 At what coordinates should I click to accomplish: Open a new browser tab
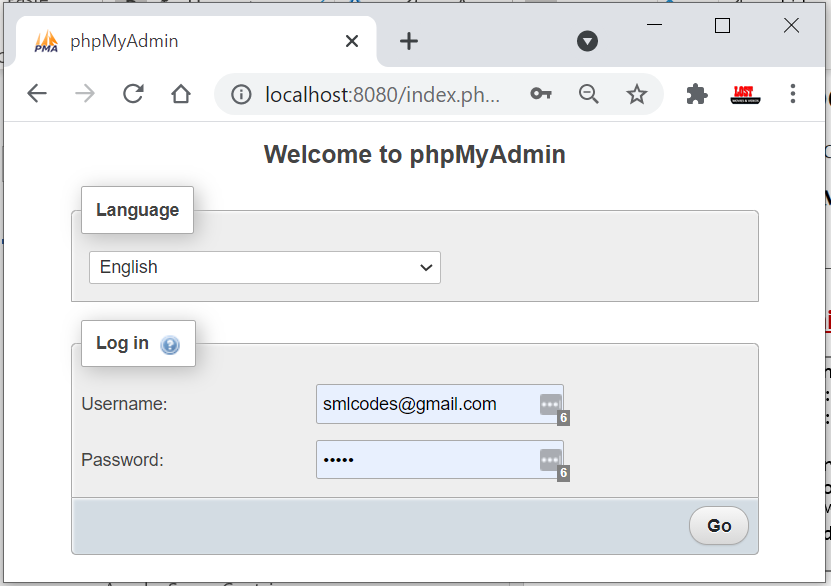pyautogui.click(x=409, y=41)
